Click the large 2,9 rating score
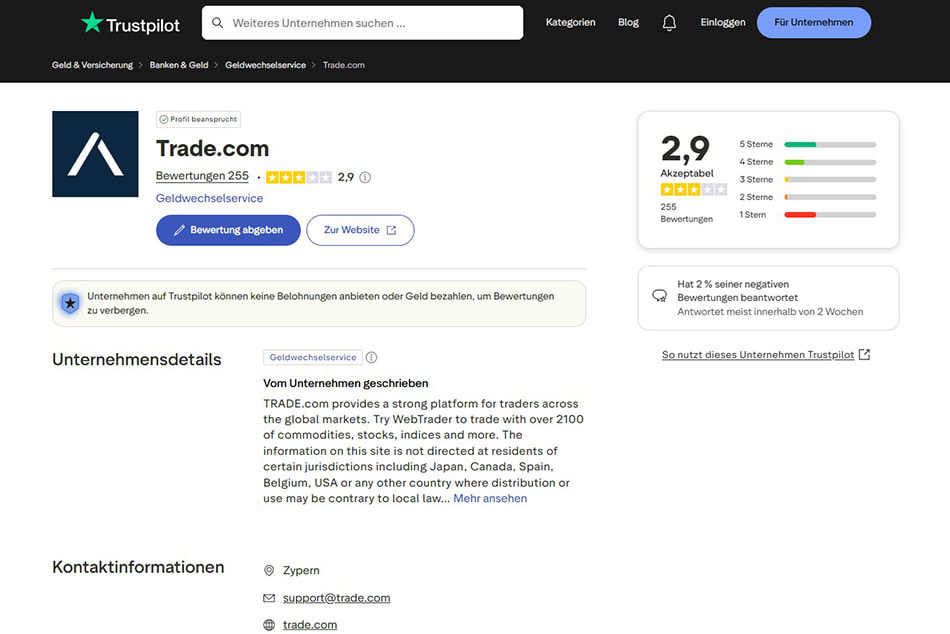The width and height of the screenshot is (950, 634). click(x=685, y=149)
